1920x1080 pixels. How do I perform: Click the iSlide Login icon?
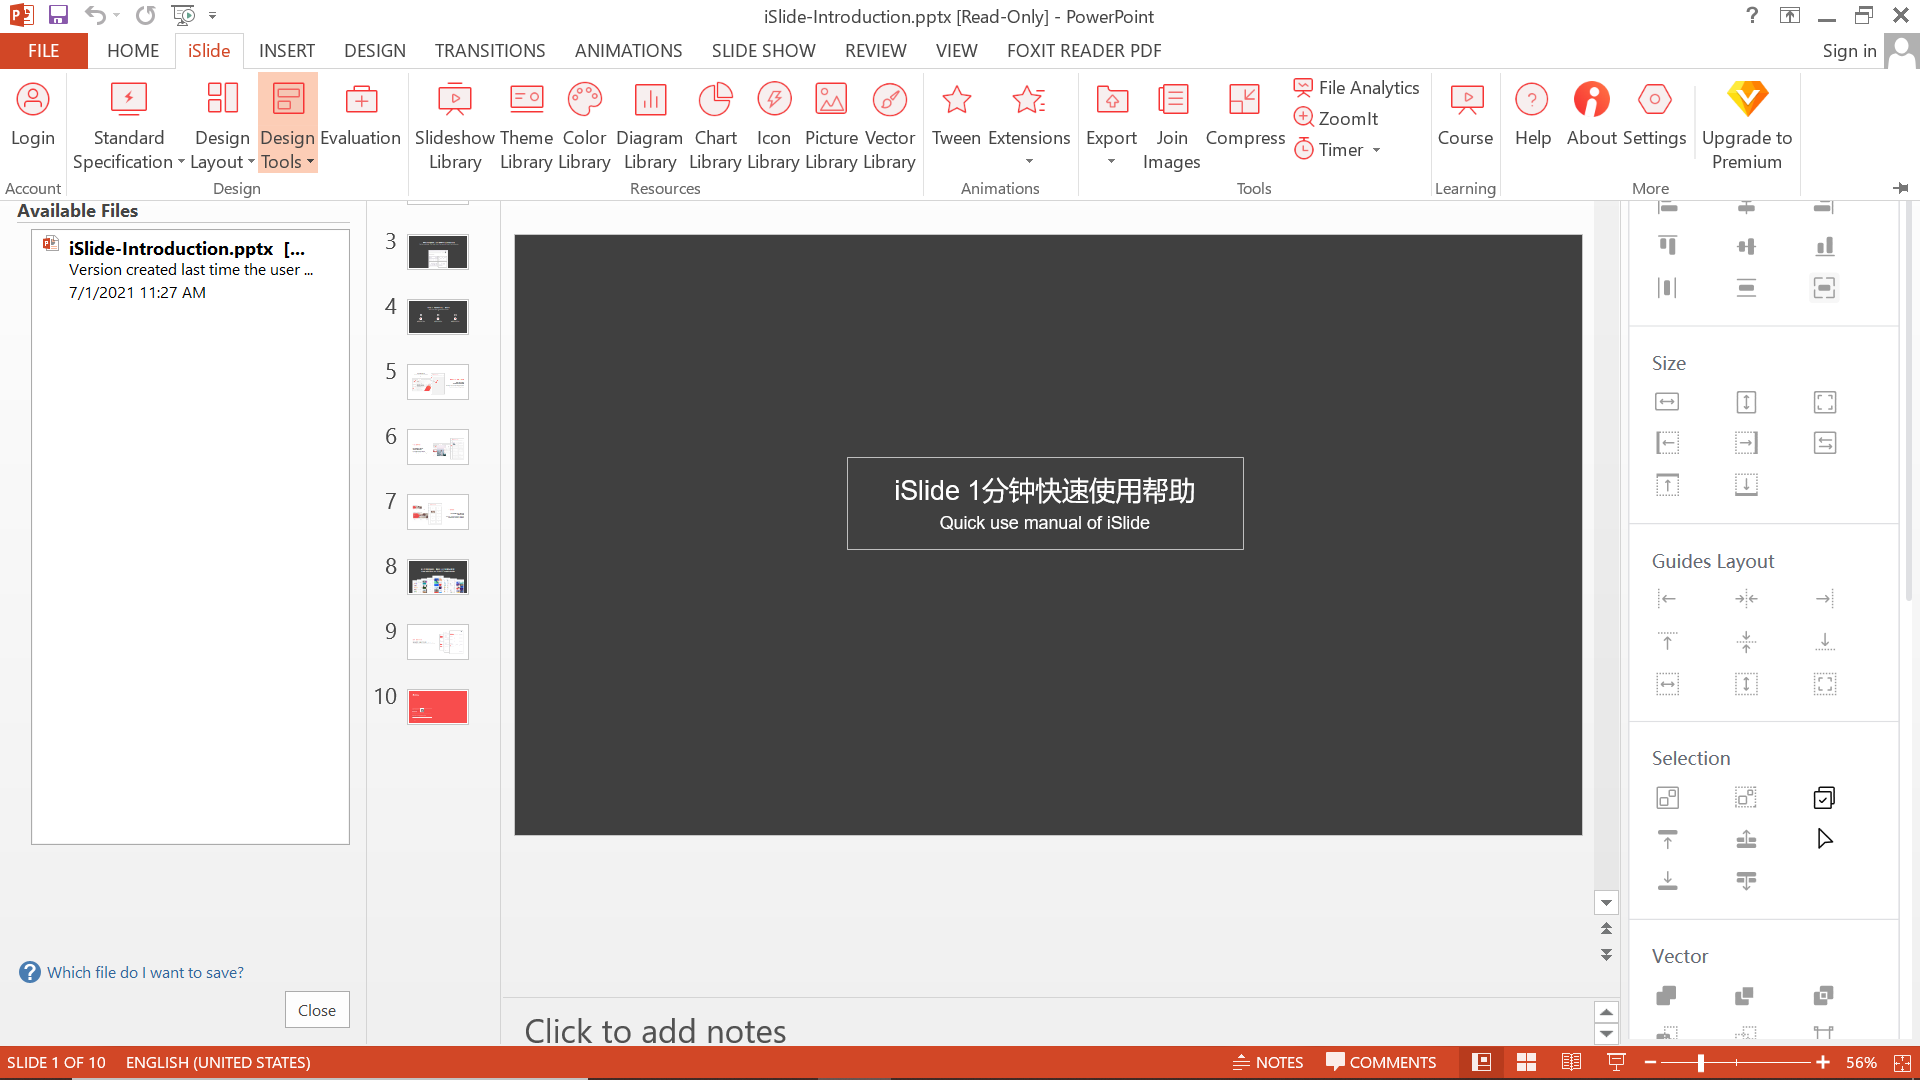tap(33, 117)
